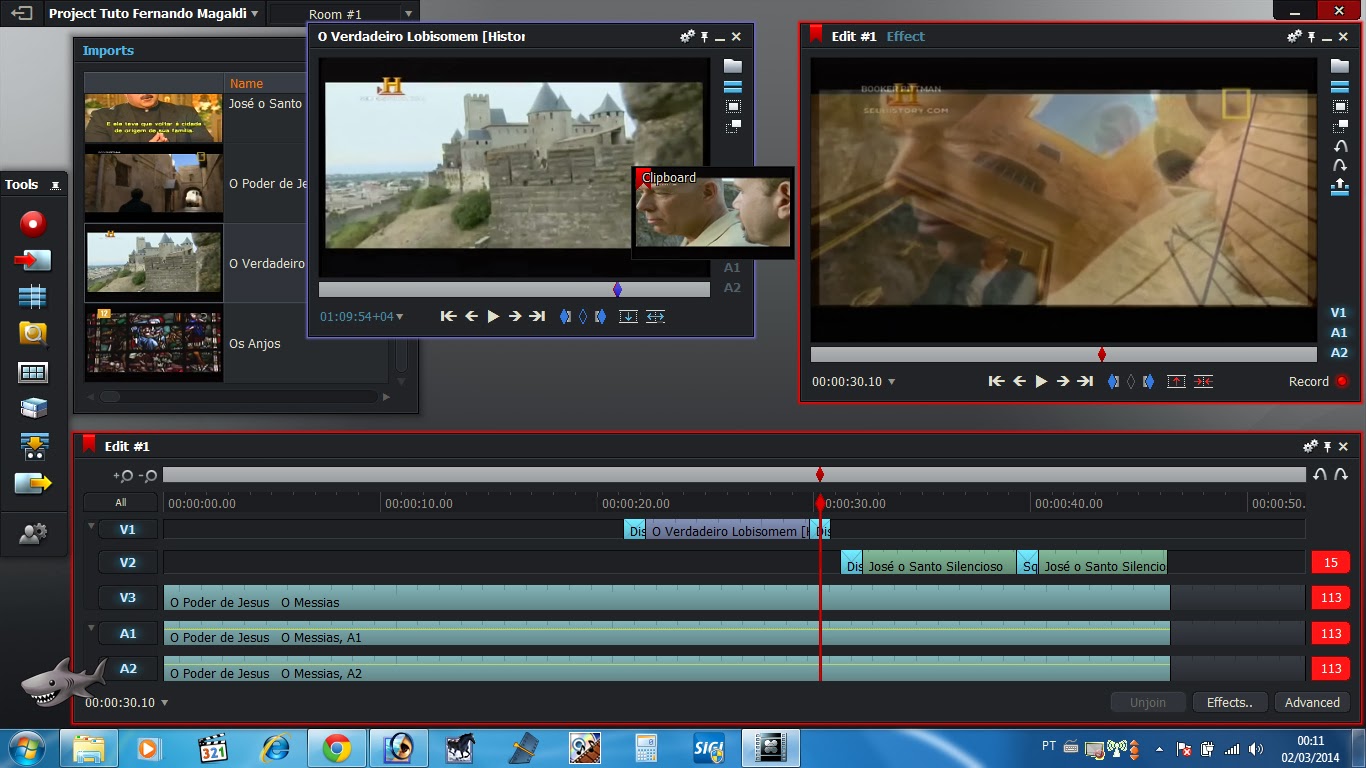Toggle the V2 track button on the timeline
This screenshot has height=768, width=1366.
[x=127, y=563]
